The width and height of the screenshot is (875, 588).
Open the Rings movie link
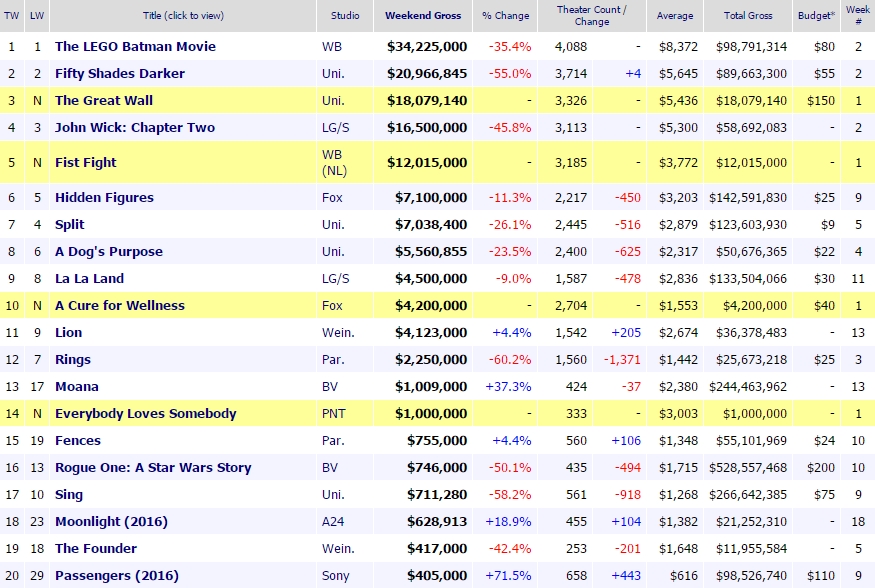click(73, 360)
